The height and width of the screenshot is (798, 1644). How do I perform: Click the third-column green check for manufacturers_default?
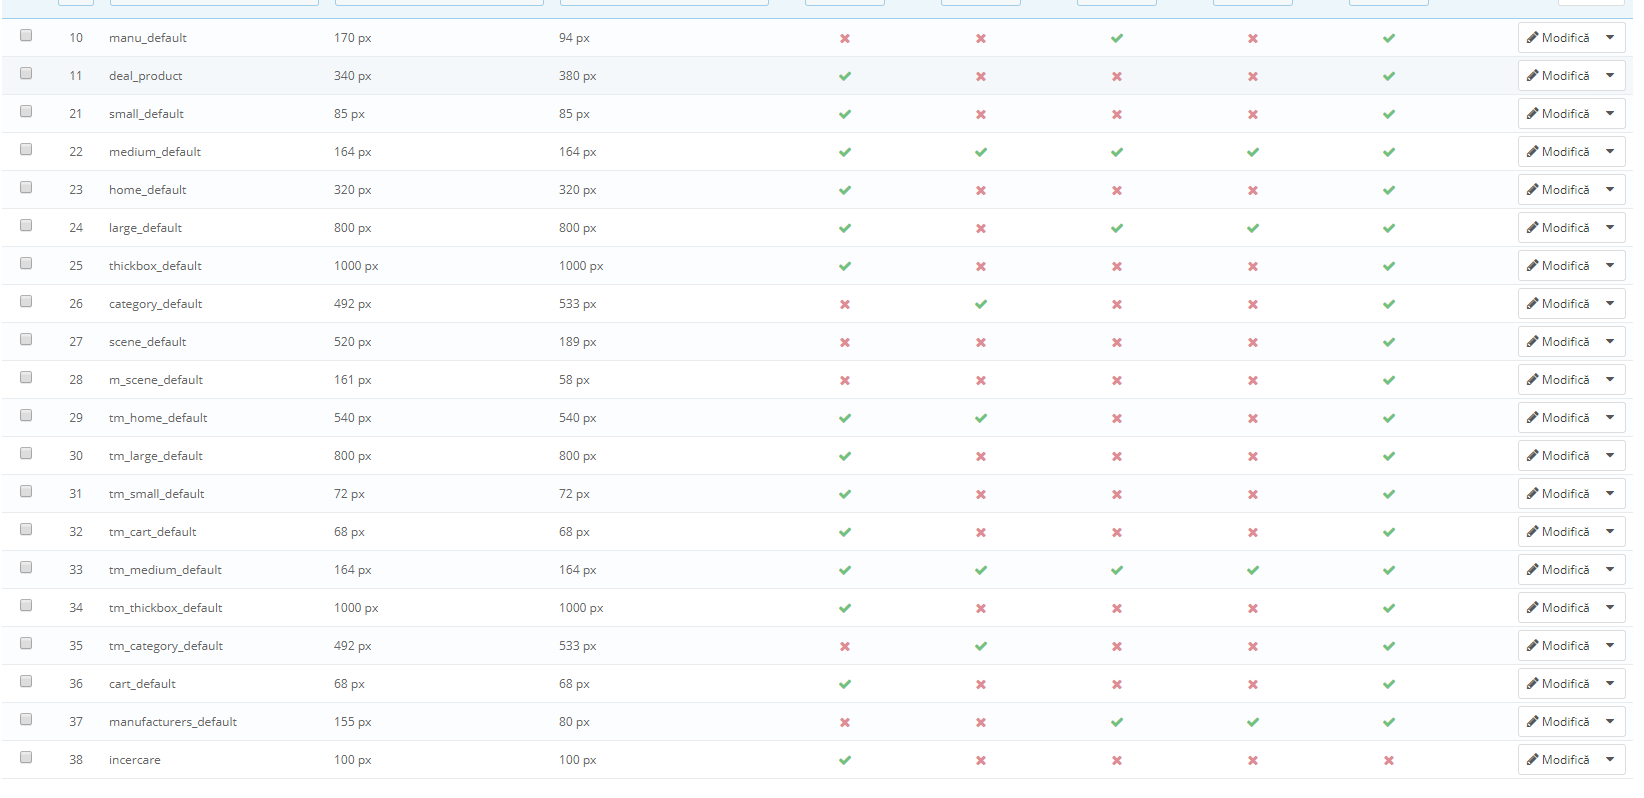click(1117, 722)
